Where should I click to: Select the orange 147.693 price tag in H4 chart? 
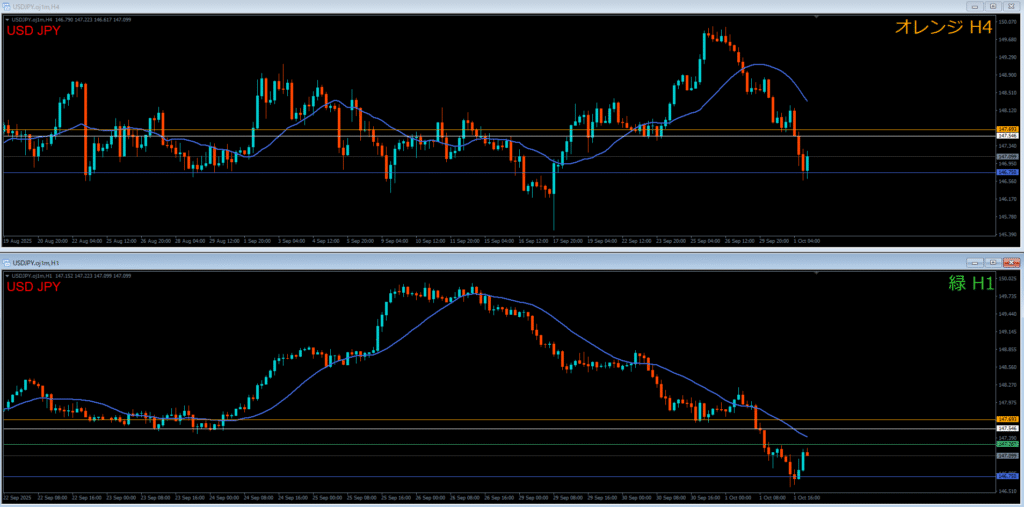tap(1008, 130)
